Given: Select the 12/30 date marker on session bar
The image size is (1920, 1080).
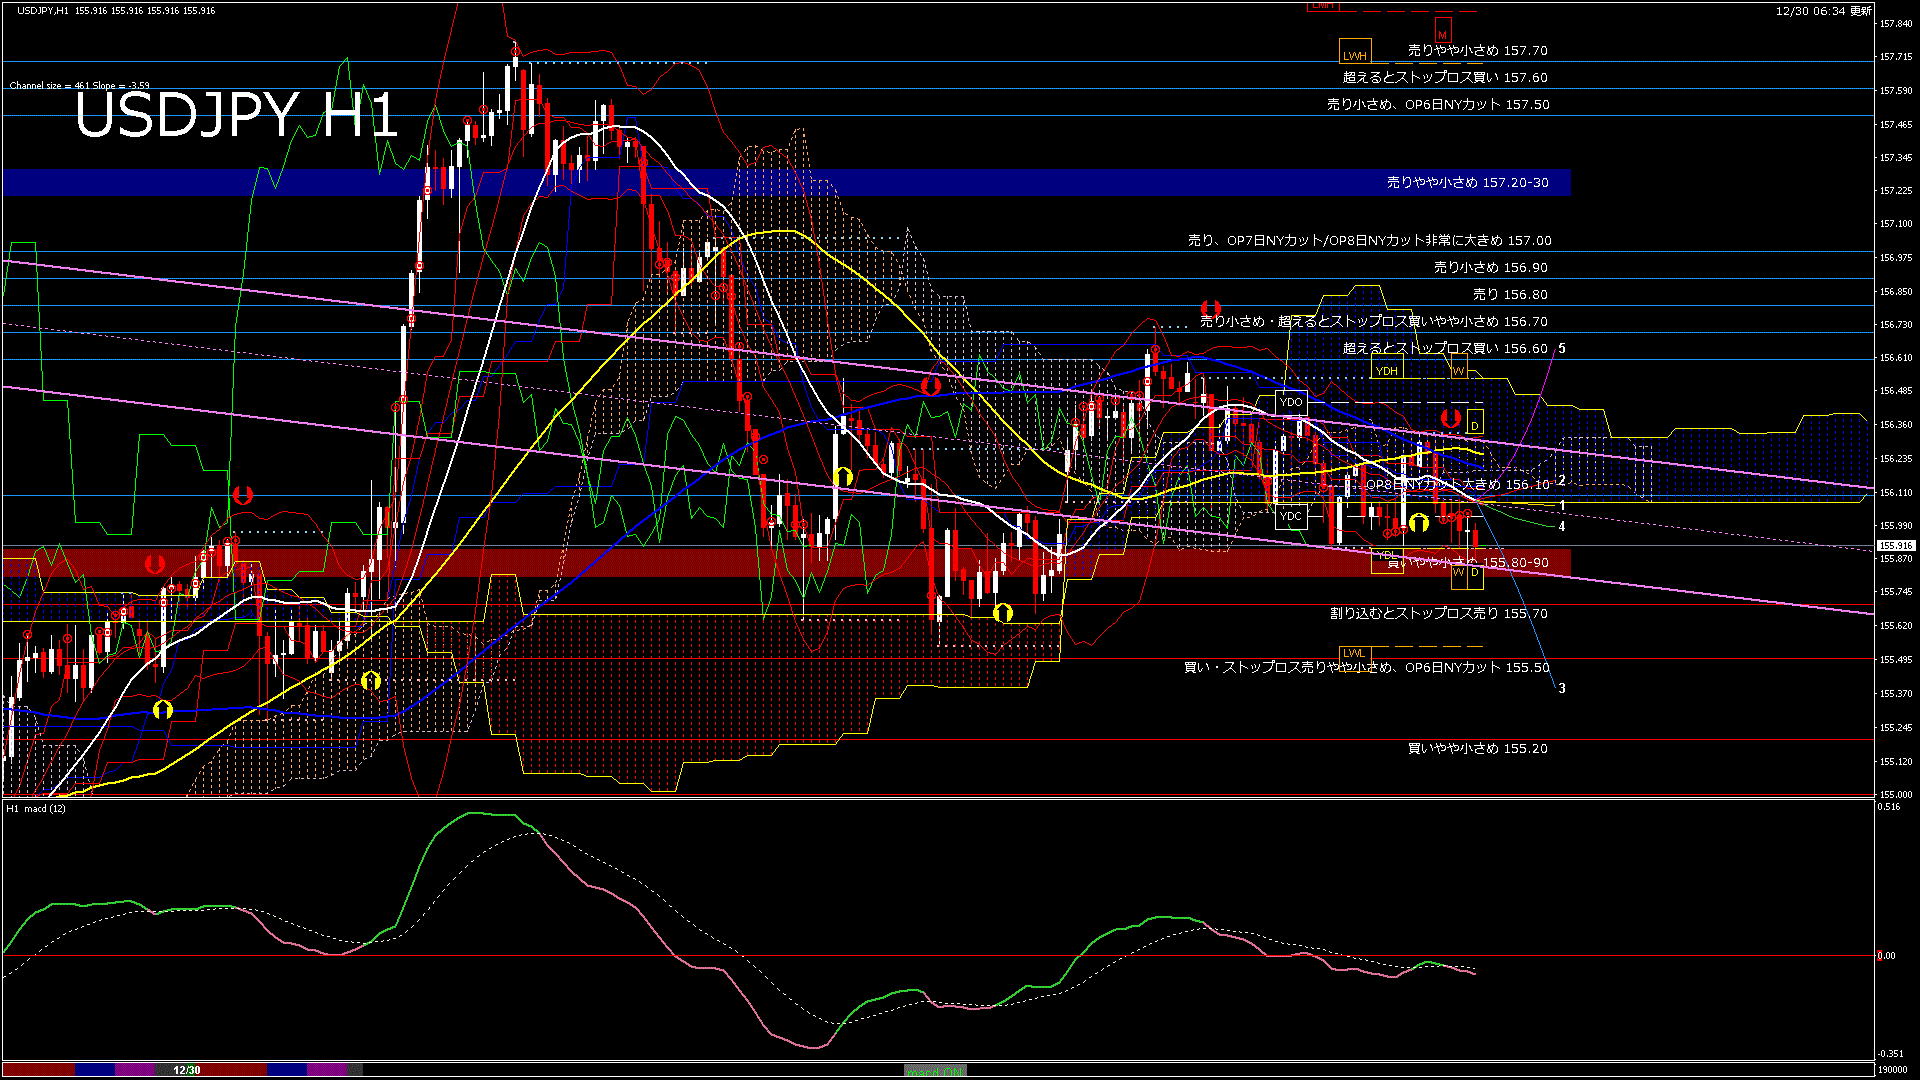Looking at the screenshot, I should pyautogui.click(x=185, y=1069).
